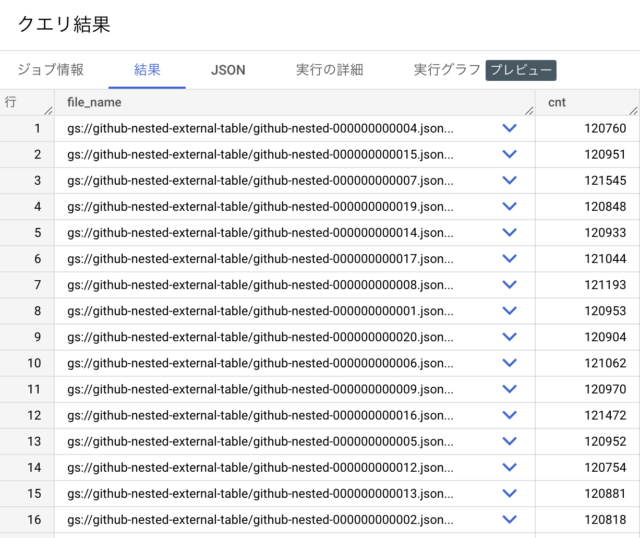Expand file_name cell ending 000000000012.json
640x538 pixels.
coord(509,467)
